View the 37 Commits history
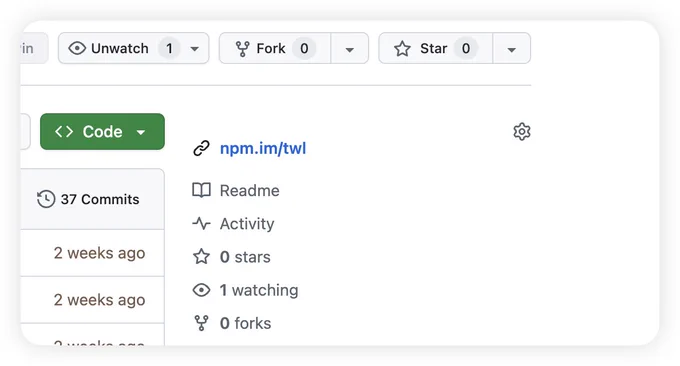The height and width of the screenshot is (366, 680). click(x=88, y=199)
